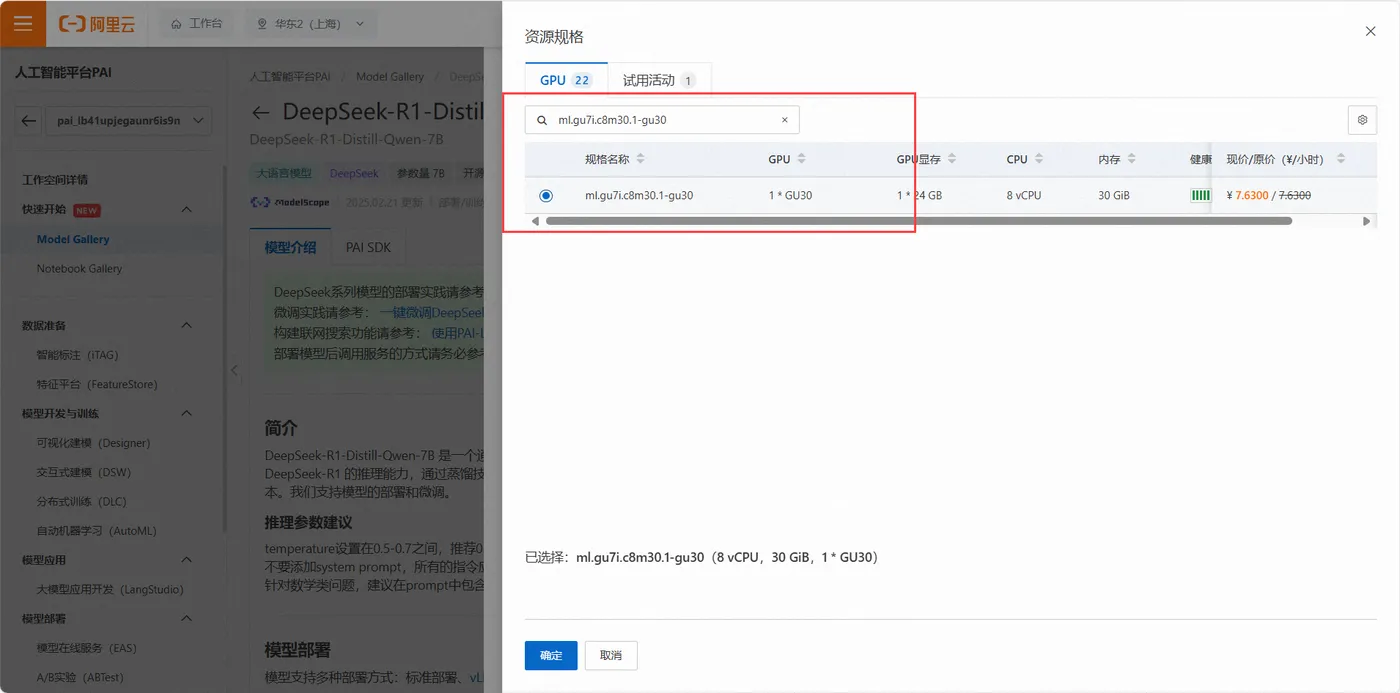The width and height of the screenshot is (1400, 693).
Task: Collapse the 模型应用 sidebar section
Action: (x=187, y=560)
